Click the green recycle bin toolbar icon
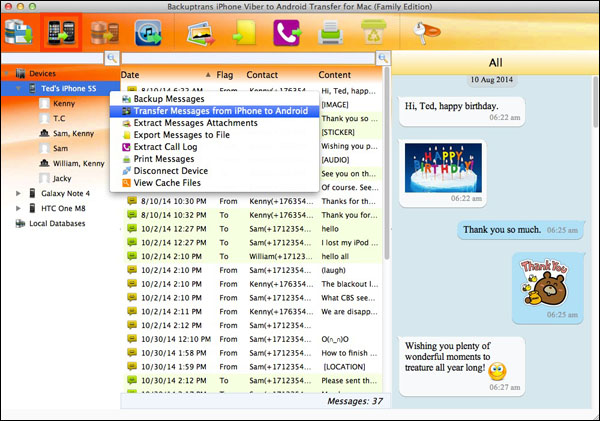Screen dimensions: 600x421 pos(374,32)
